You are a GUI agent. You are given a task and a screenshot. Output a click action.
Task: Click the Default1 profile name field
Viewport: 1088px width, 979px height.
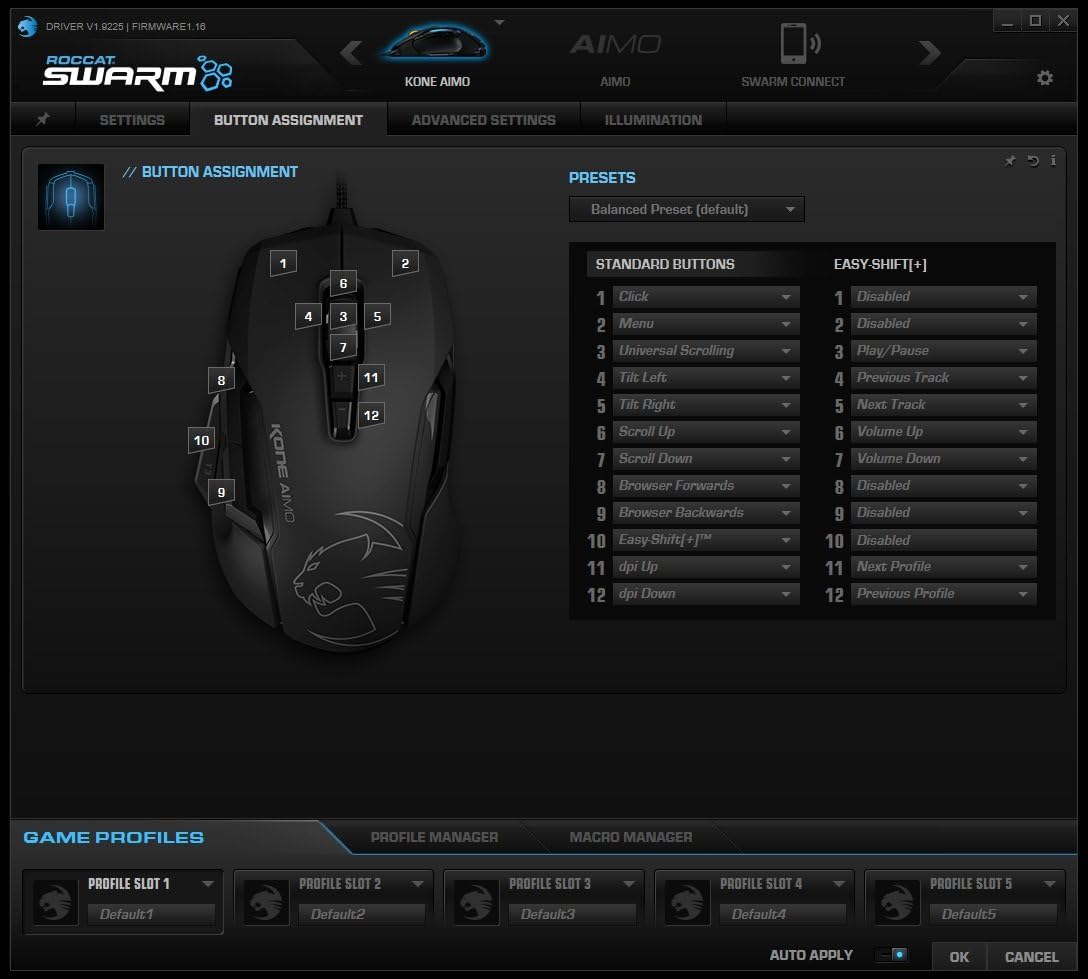(151, 914)
